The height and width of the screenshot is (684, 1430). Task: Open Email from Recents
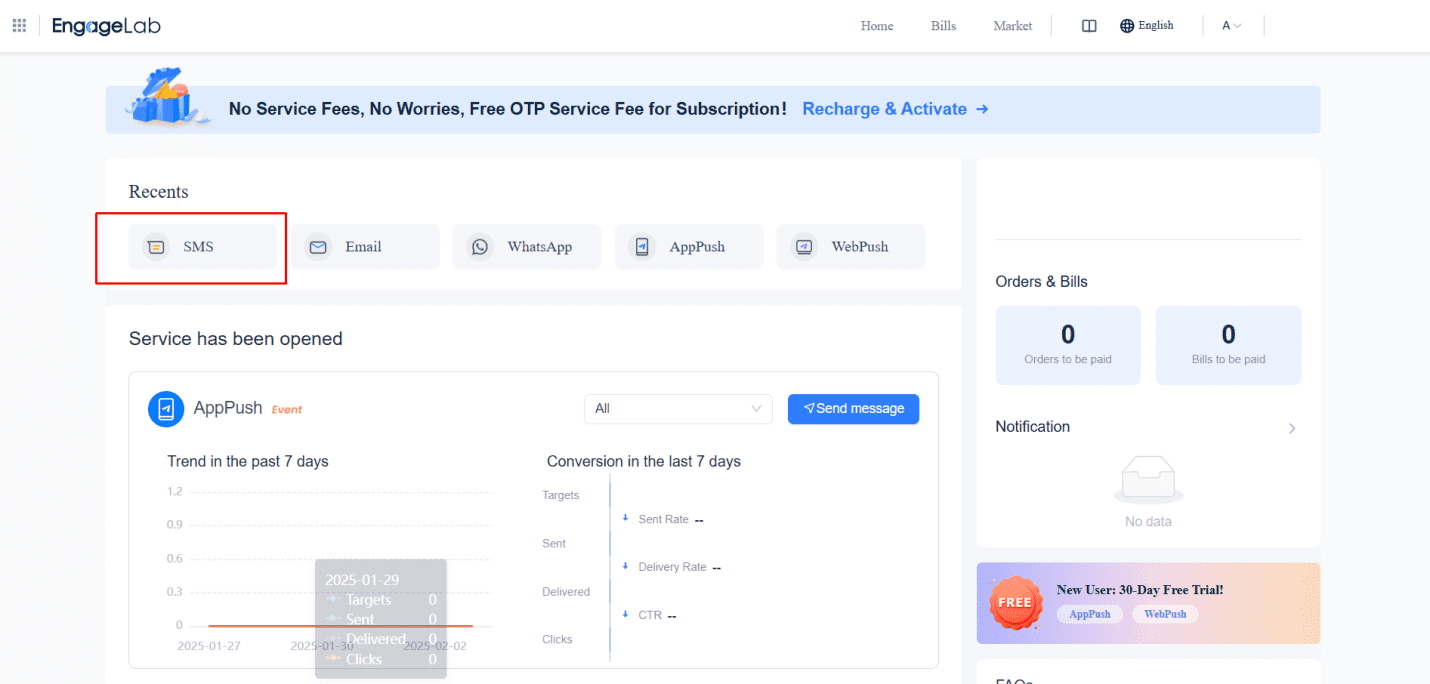[365, 247]
